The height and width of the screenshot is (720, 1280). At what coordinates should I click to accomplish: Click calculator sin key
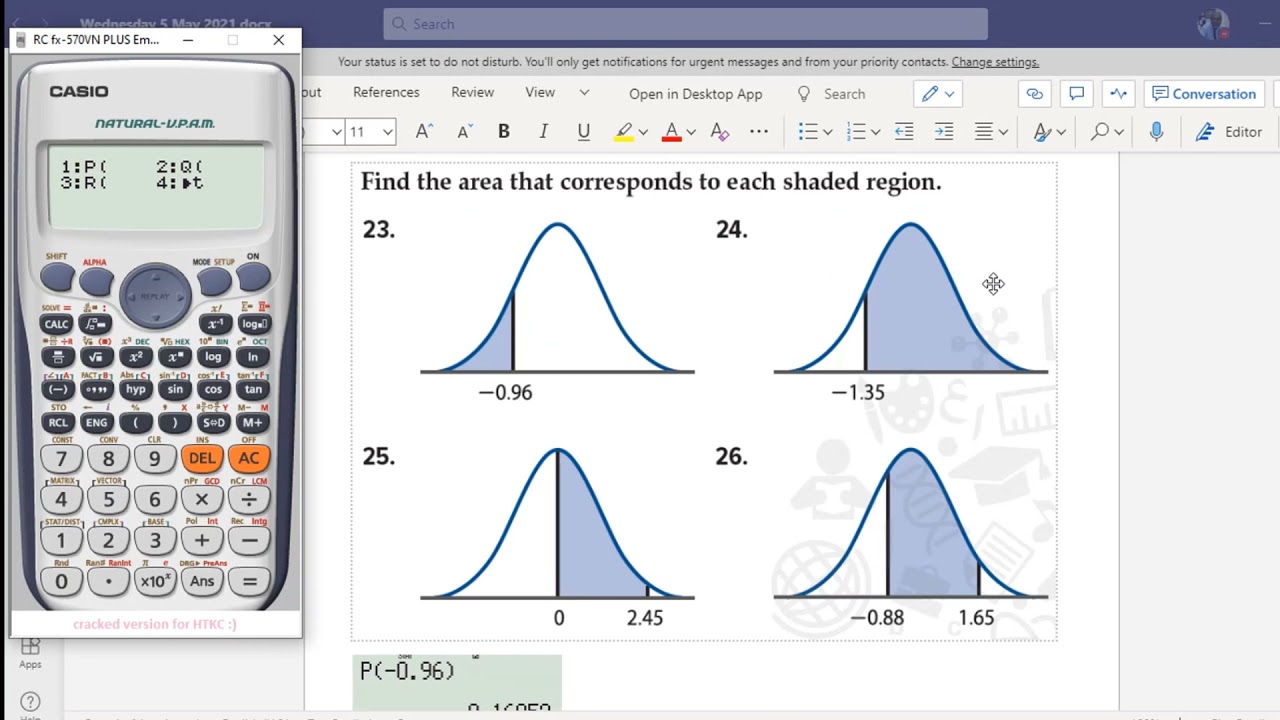point(175,390)
